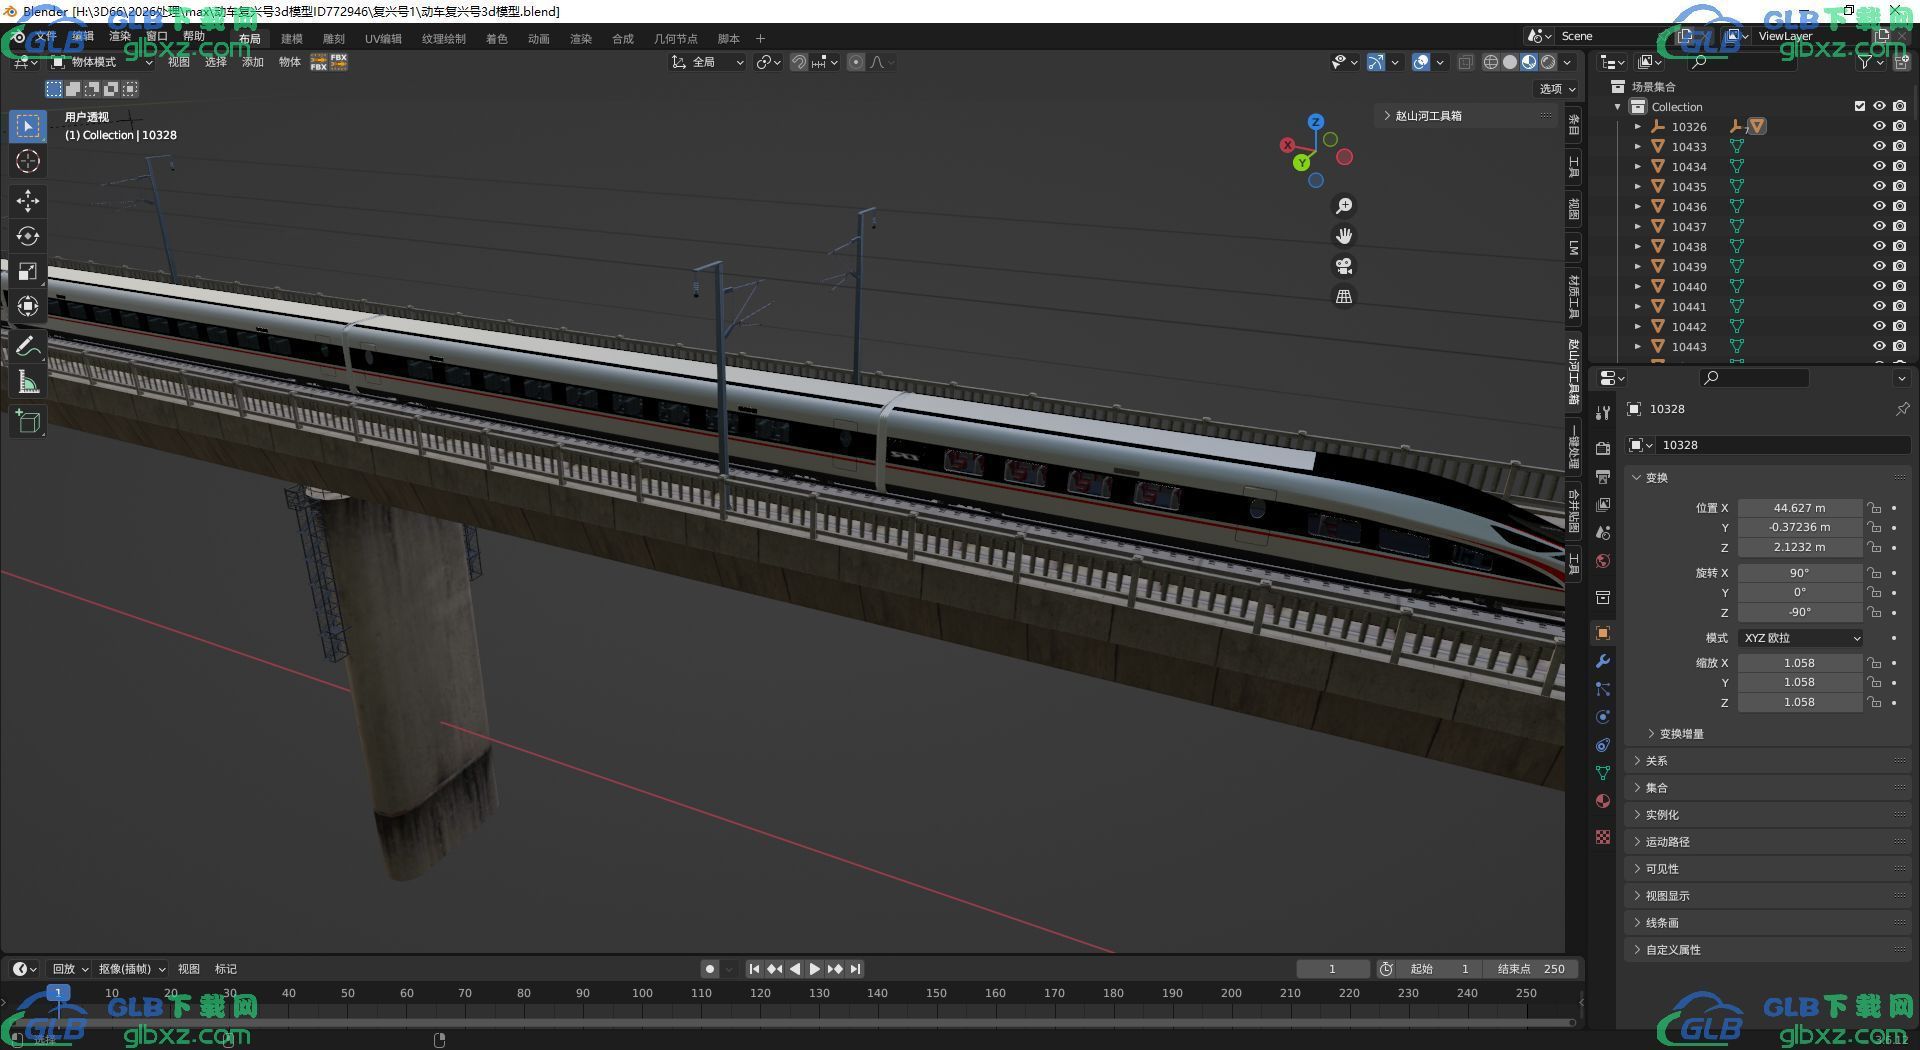Open the 标记 menu in the timeline

pos(226,969)
